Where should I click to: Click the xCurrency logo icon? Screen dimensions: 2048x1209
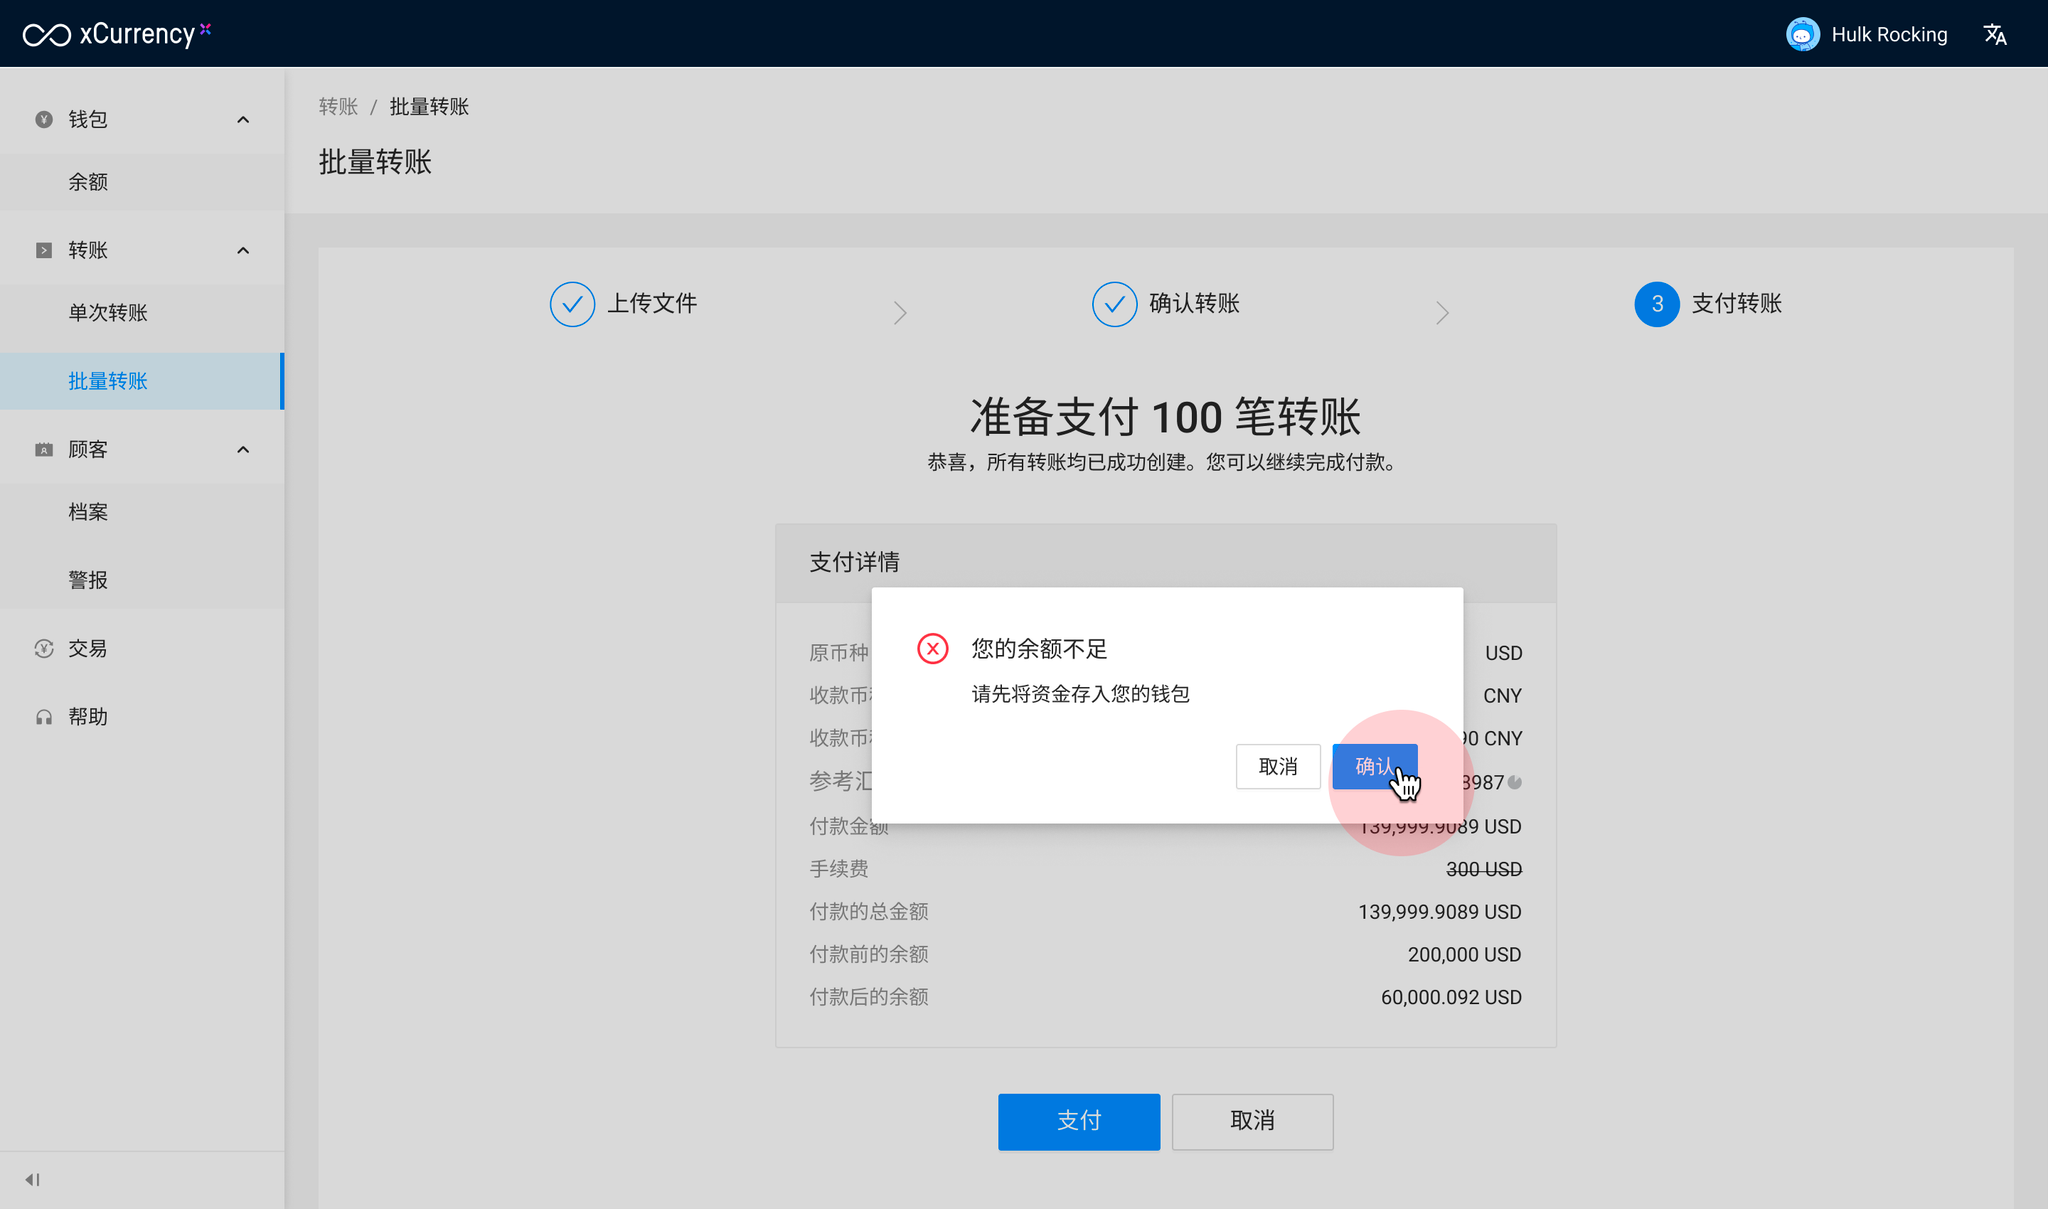[47, 35]
